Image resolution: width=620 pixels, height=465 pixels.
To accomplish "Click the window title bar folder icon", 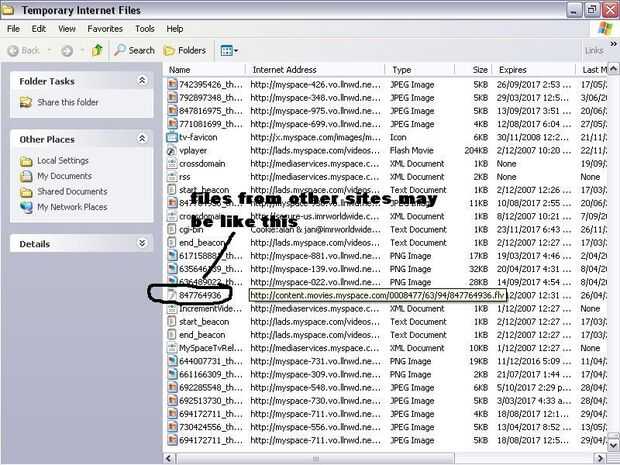I will pyautogui.click(x=8, y=9).
